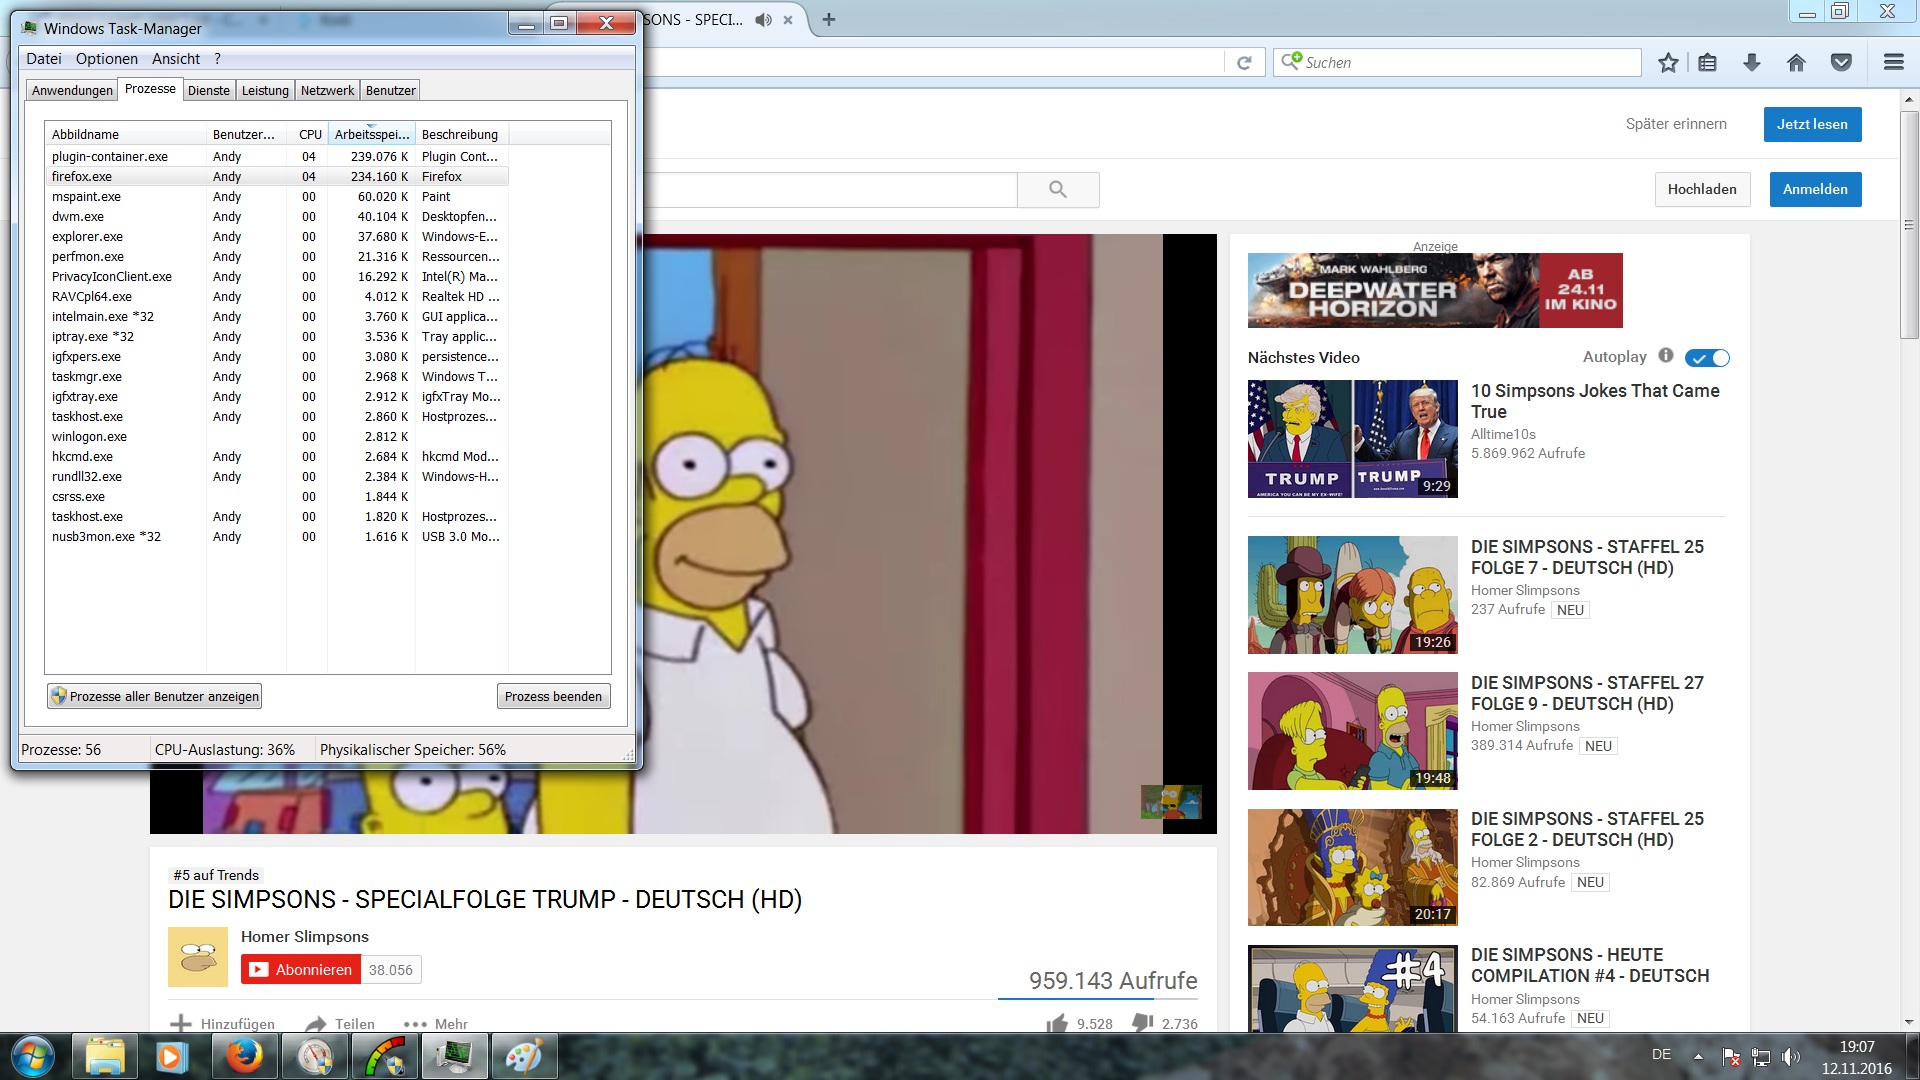Click the Abonnieren subscribe button
Viewport: 1920px width, 1080px height.
301,969
